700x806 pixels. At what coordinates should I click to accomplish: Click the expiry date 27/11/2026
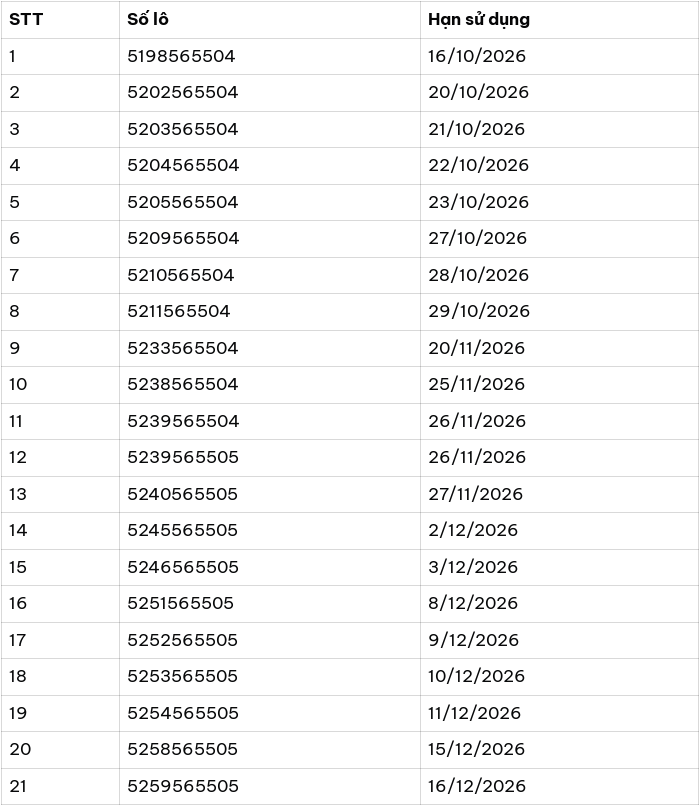(x=475, y=494)
